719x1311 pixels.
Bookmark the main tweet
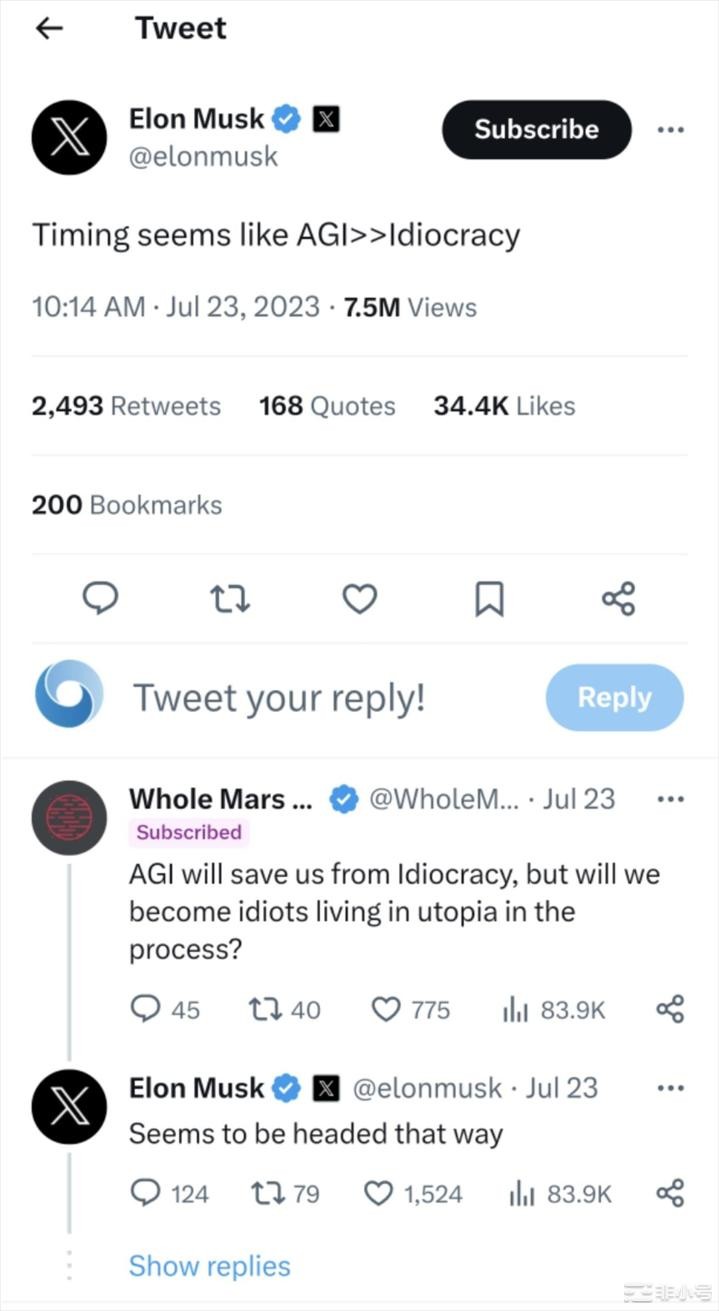(489, 599)
